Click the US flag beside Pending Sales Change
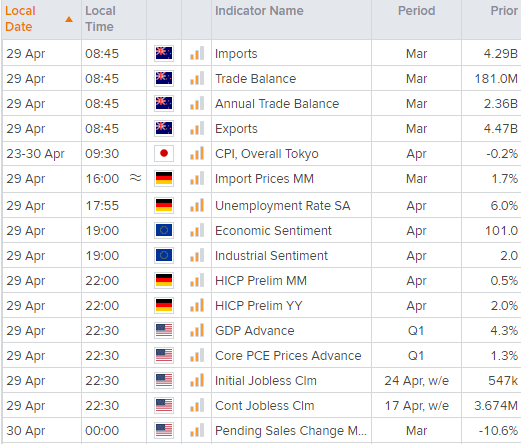Viewport: 521px width, 444px height. click(164, 430)
